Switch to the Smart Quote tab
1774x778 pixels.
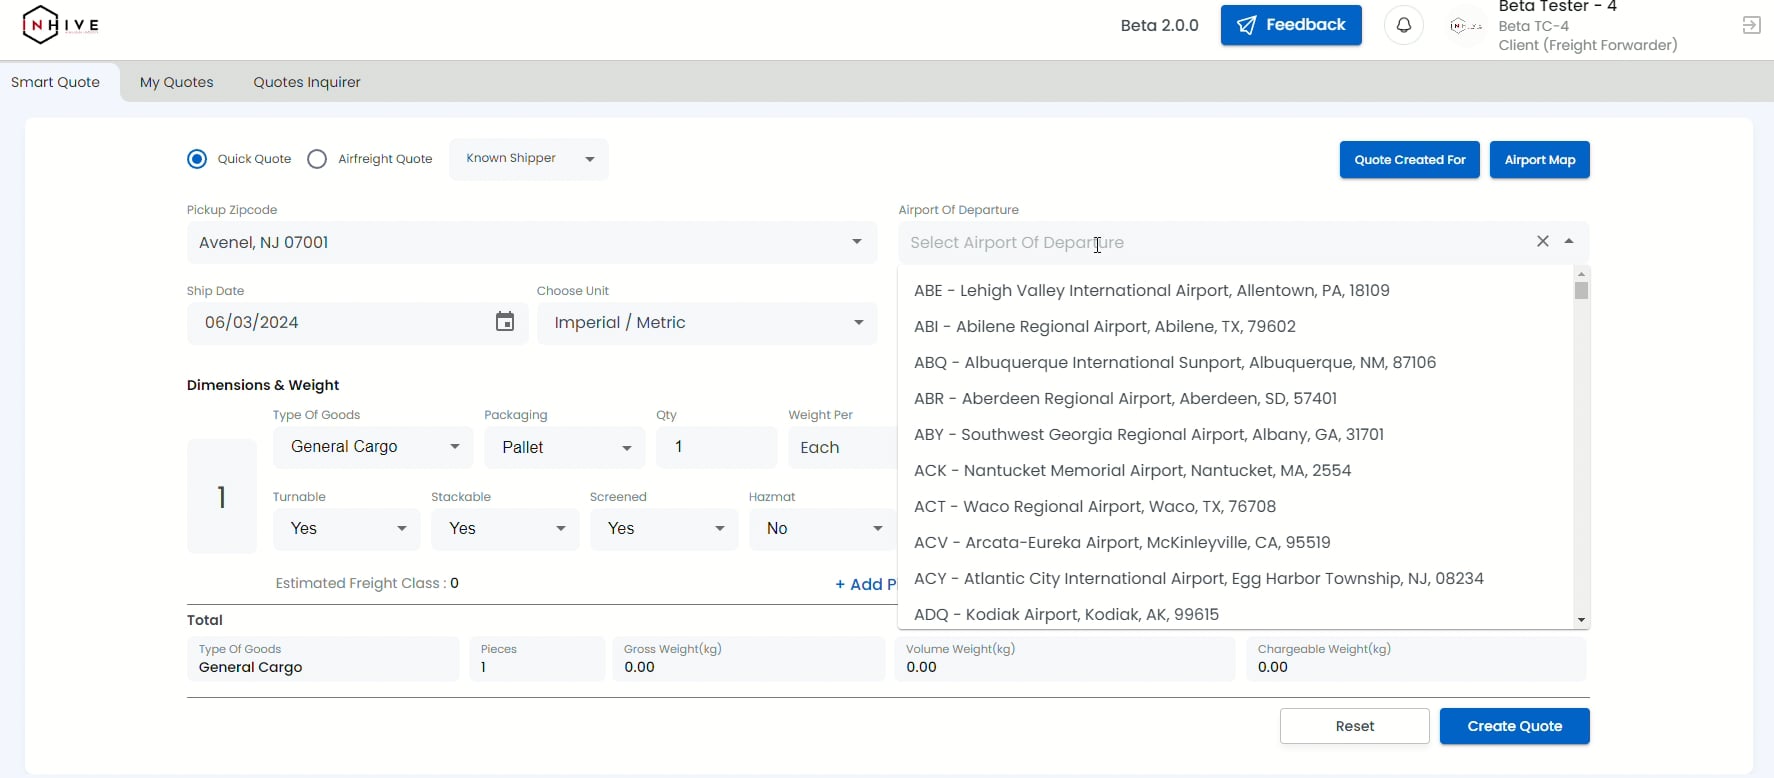pyautogui.click(x=56, y=82)
